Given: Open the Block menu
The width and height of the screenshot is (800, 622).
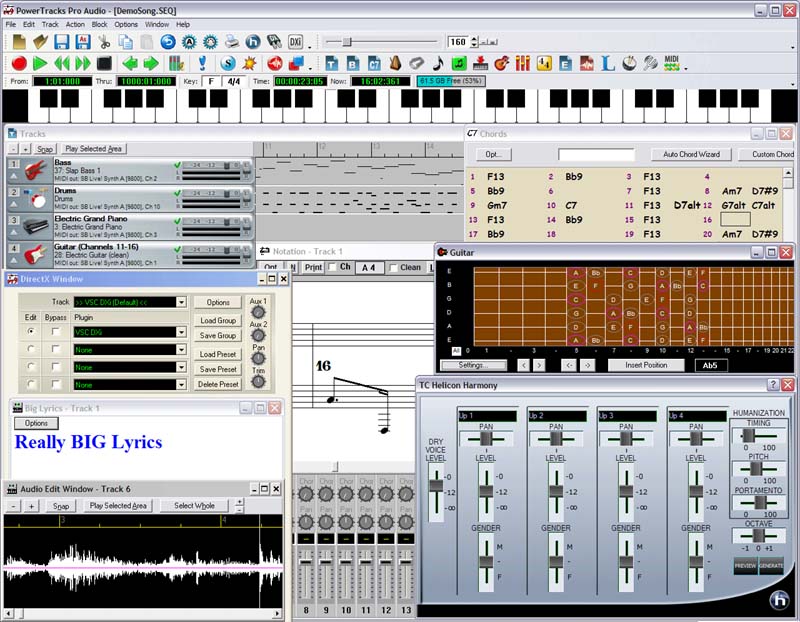Looking at the screenshot, I should (x=99, y=24).
